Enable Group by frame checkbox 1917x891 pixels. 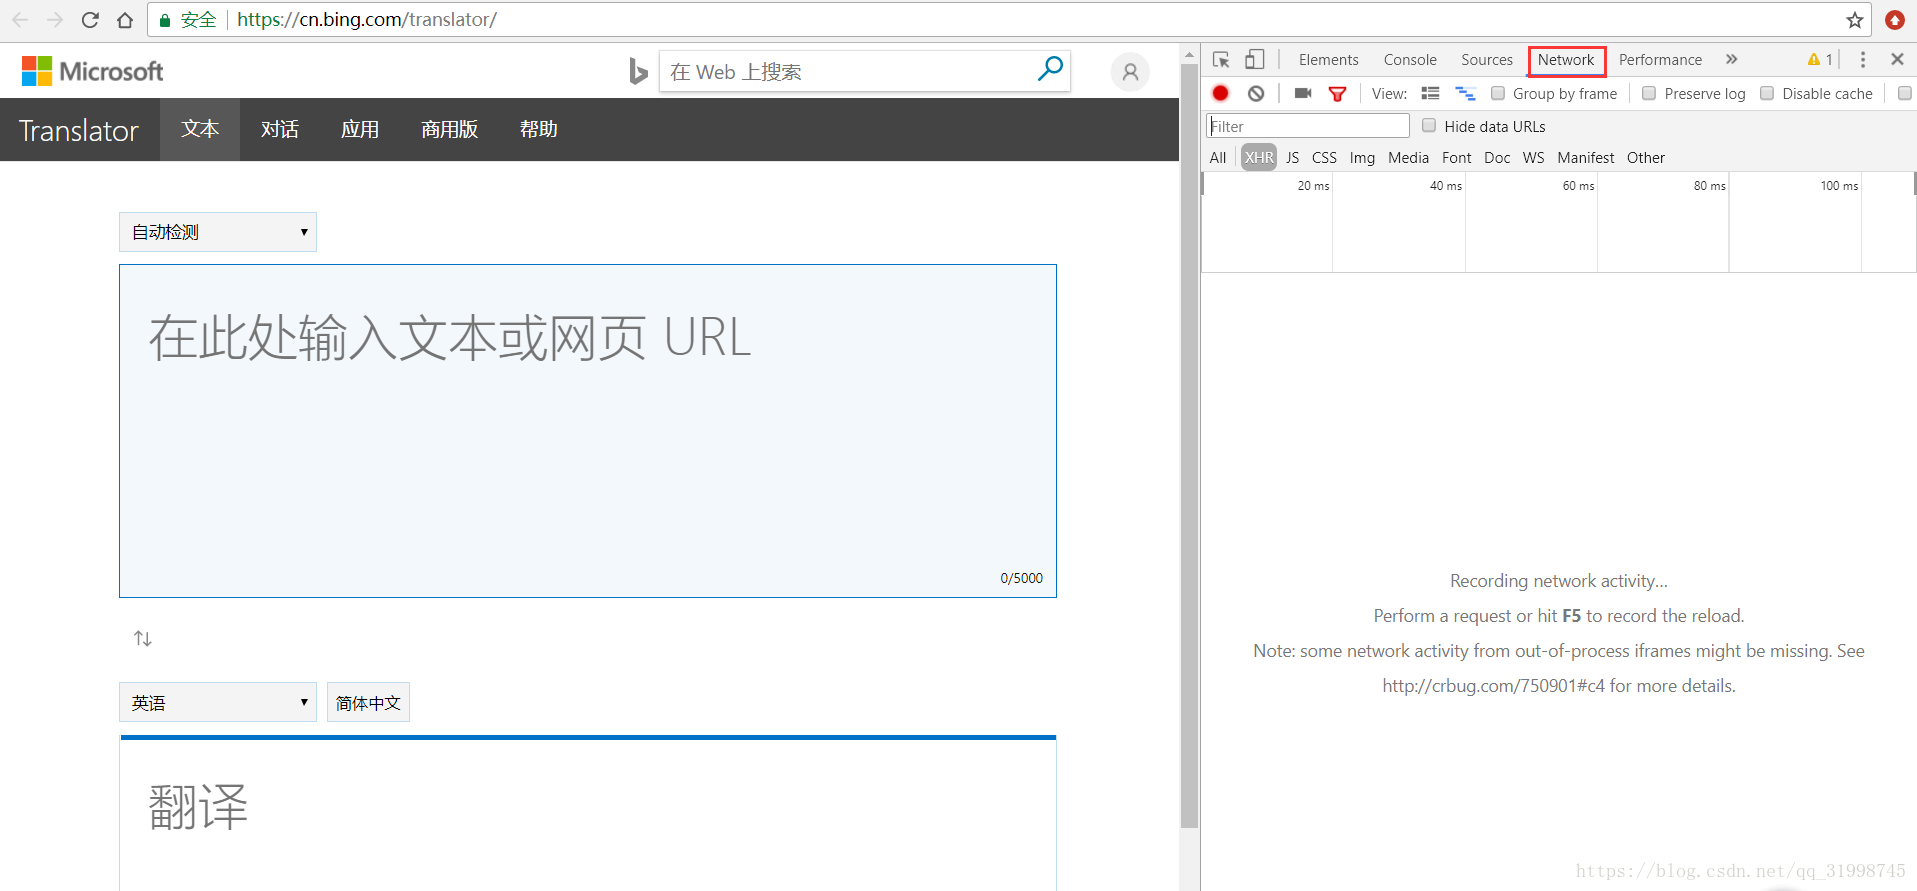point(1498,93)
